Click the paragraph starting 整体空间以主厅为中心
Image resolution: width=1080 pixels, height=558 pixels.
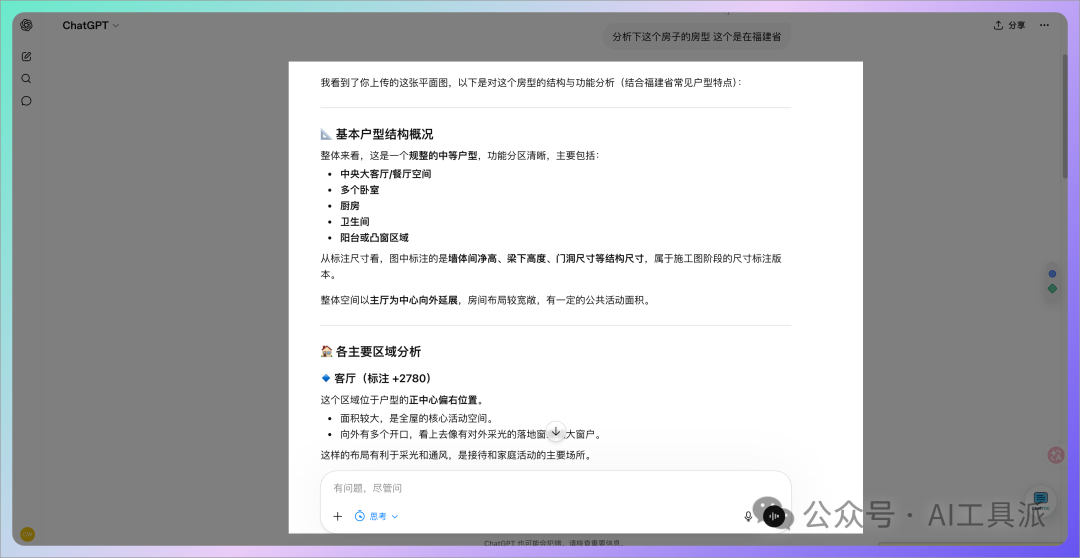click(486, 300)
